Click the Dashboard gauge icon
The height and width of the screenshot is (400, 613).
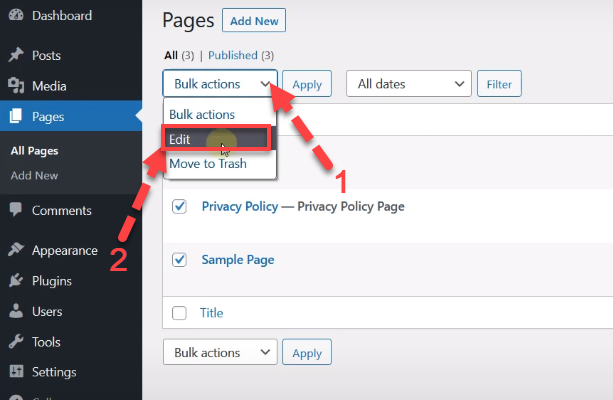(x=16, y=14)
